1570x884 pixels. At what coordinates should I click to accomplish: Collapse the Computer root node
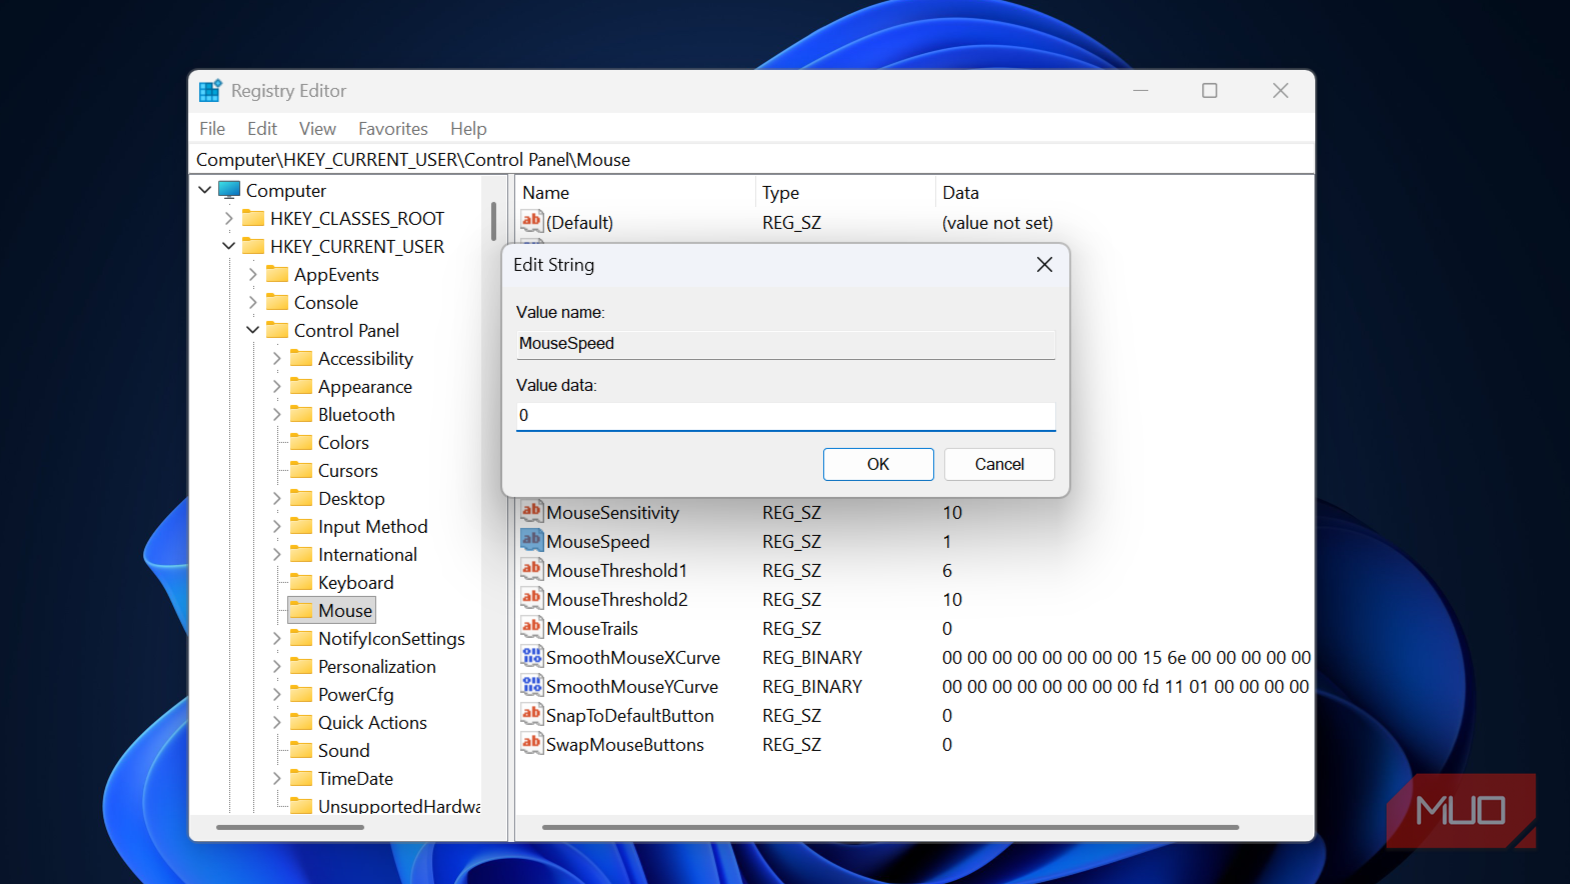tap(205, 190)
